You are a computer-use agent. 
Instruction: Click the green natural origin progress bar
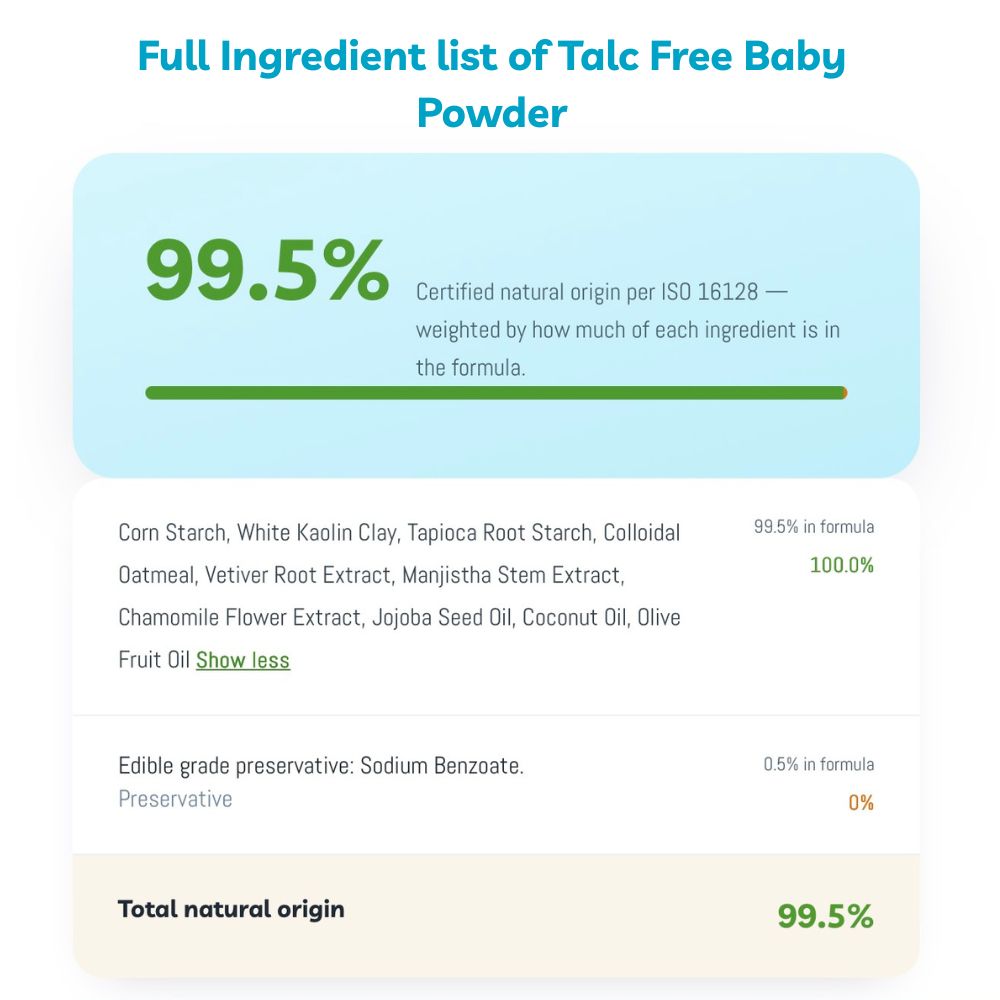click(496, 393)
